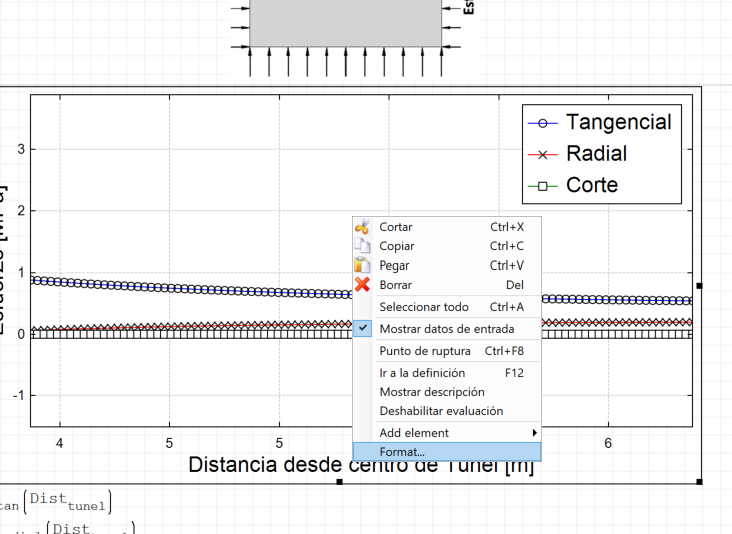Screen dimensions: 732x534
Task: Click Ir a la definición
Action: click(x=422, y=373)
